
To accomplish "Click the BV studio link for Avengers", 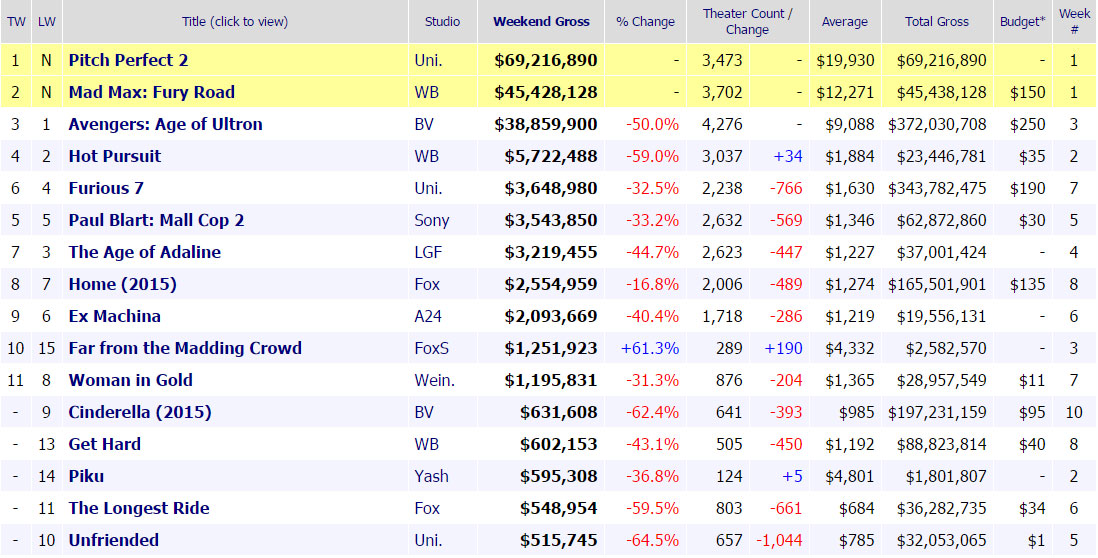I will click(424, 125).
